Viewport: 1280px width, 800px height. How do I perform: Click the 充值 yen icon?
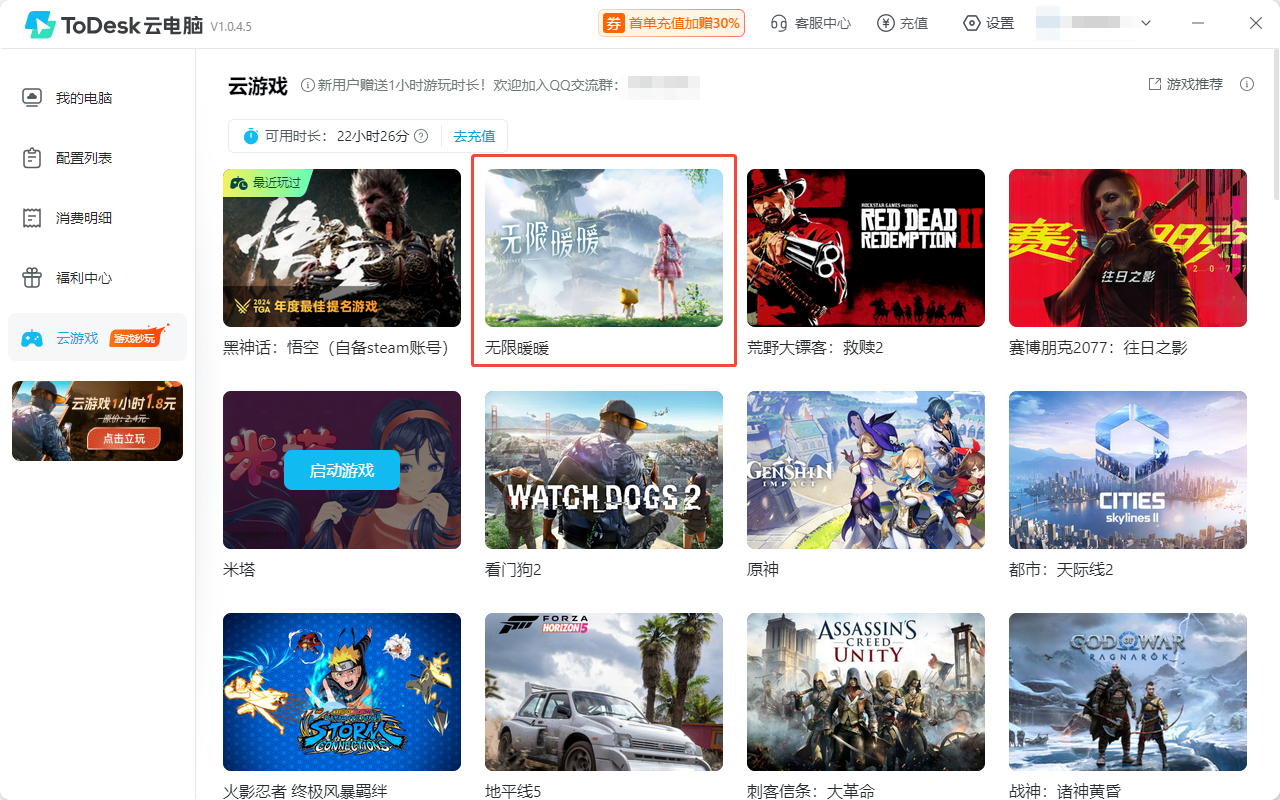[885, 23]
